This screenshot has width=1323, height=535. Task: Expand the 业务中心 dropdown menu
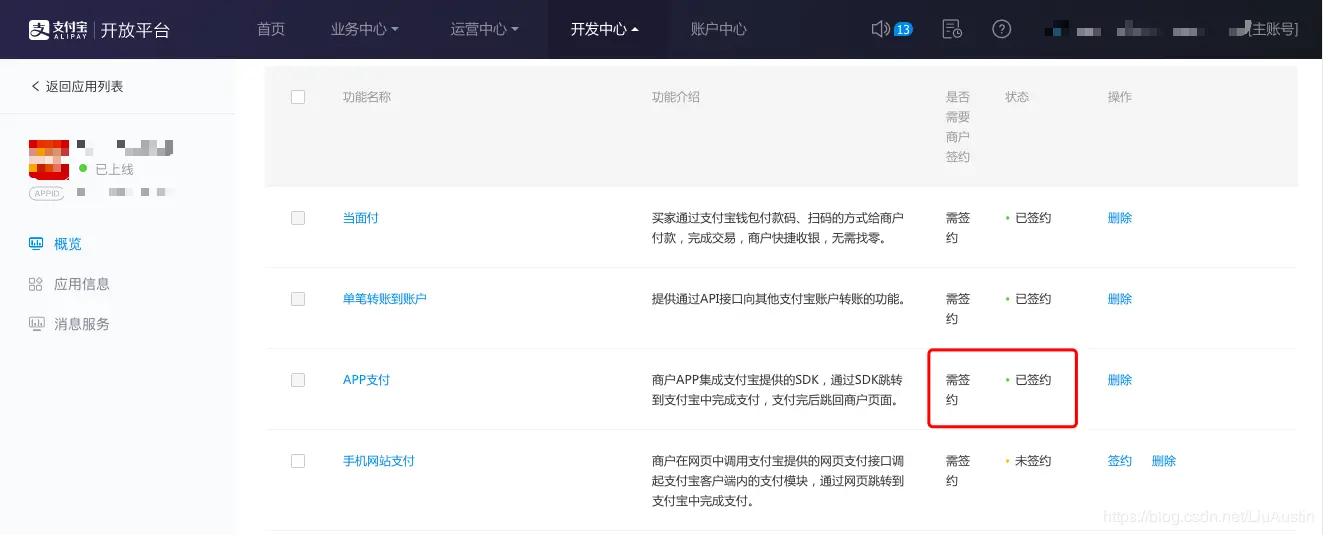pyautogui.click(x=364, y=29)
